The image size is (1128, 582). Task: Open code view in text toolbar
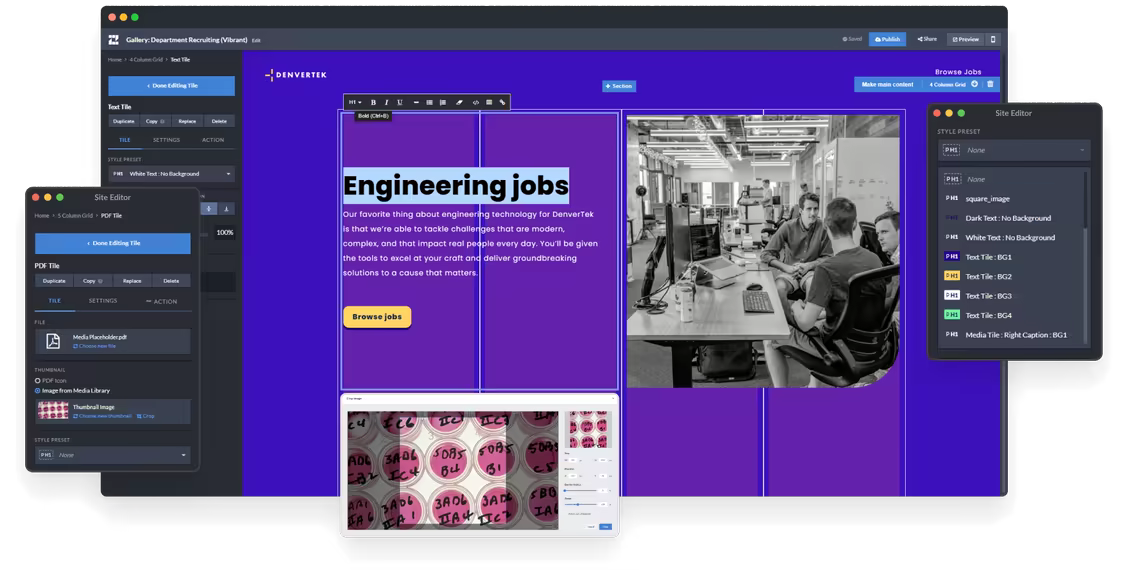(x=476, y=102)
